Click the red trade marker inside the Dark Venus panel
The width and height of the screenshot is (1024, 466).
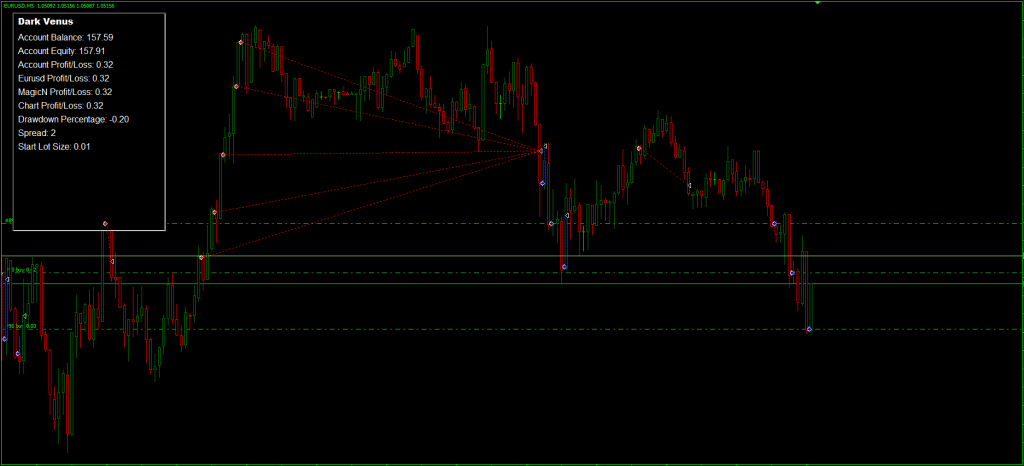coord(105,223)
